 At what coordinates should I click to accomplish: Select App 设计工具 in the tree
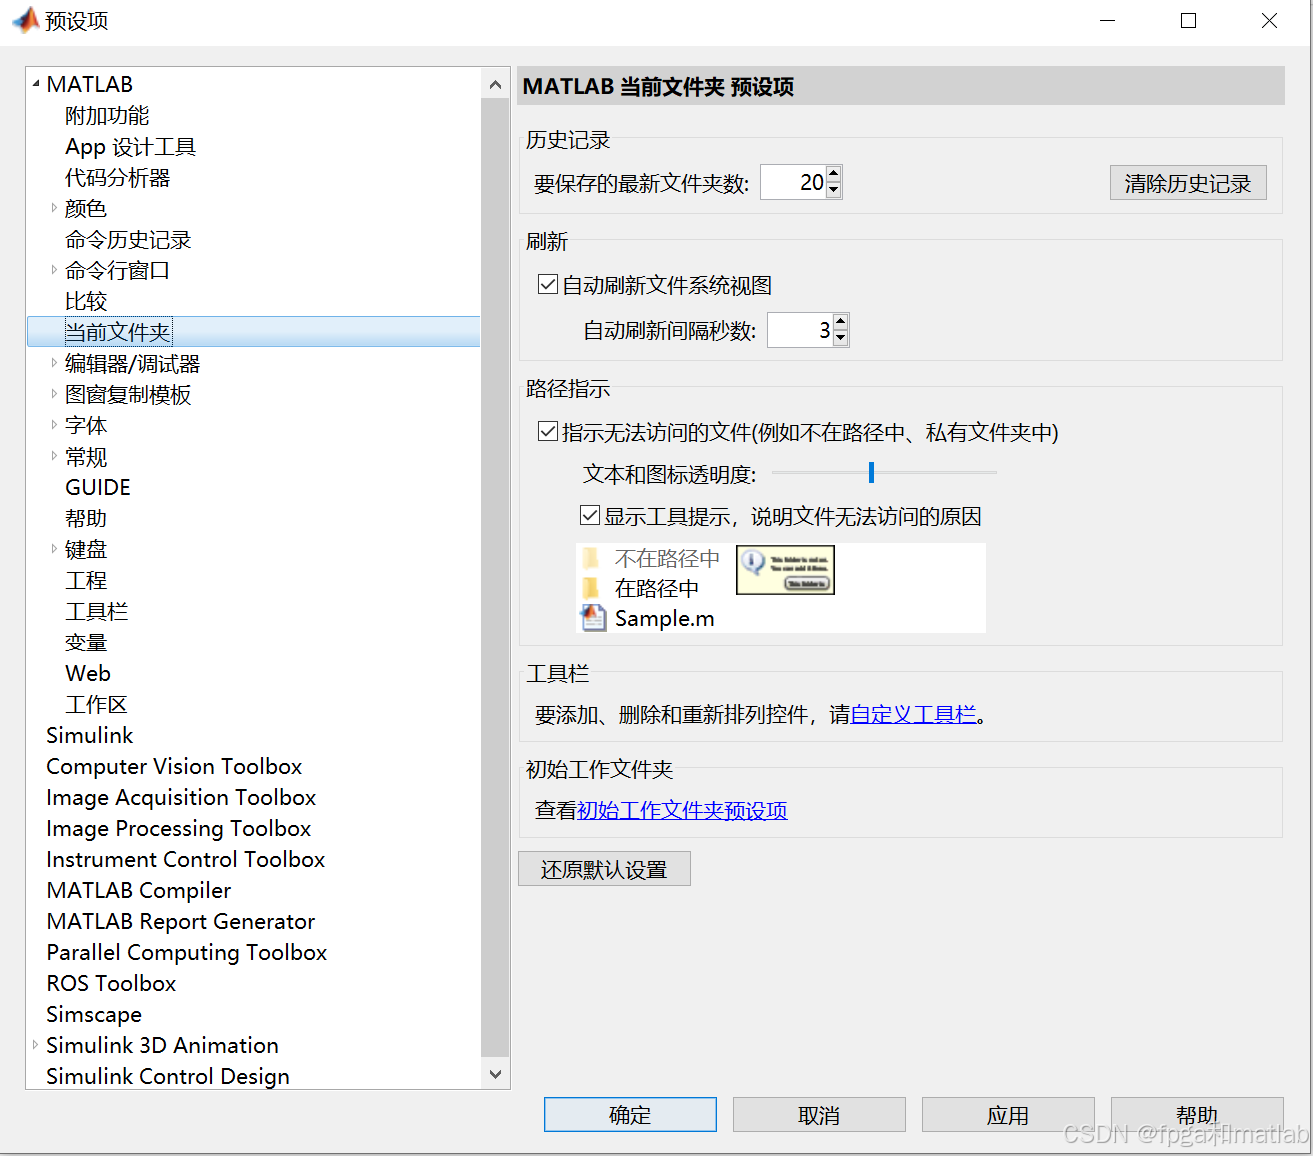tap(130, 146)
